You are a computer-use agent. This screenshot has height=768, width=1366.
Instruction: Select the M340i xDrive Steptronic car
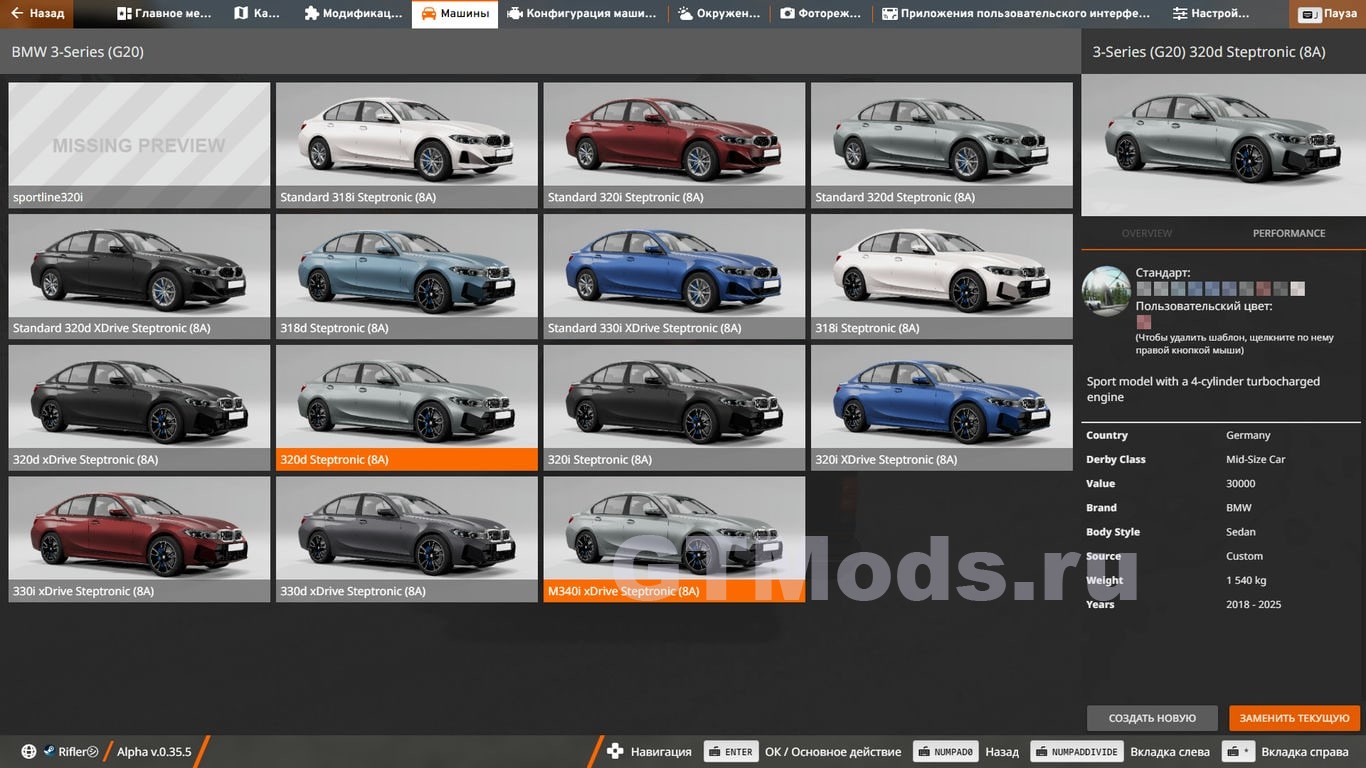[x=674, y=539]
